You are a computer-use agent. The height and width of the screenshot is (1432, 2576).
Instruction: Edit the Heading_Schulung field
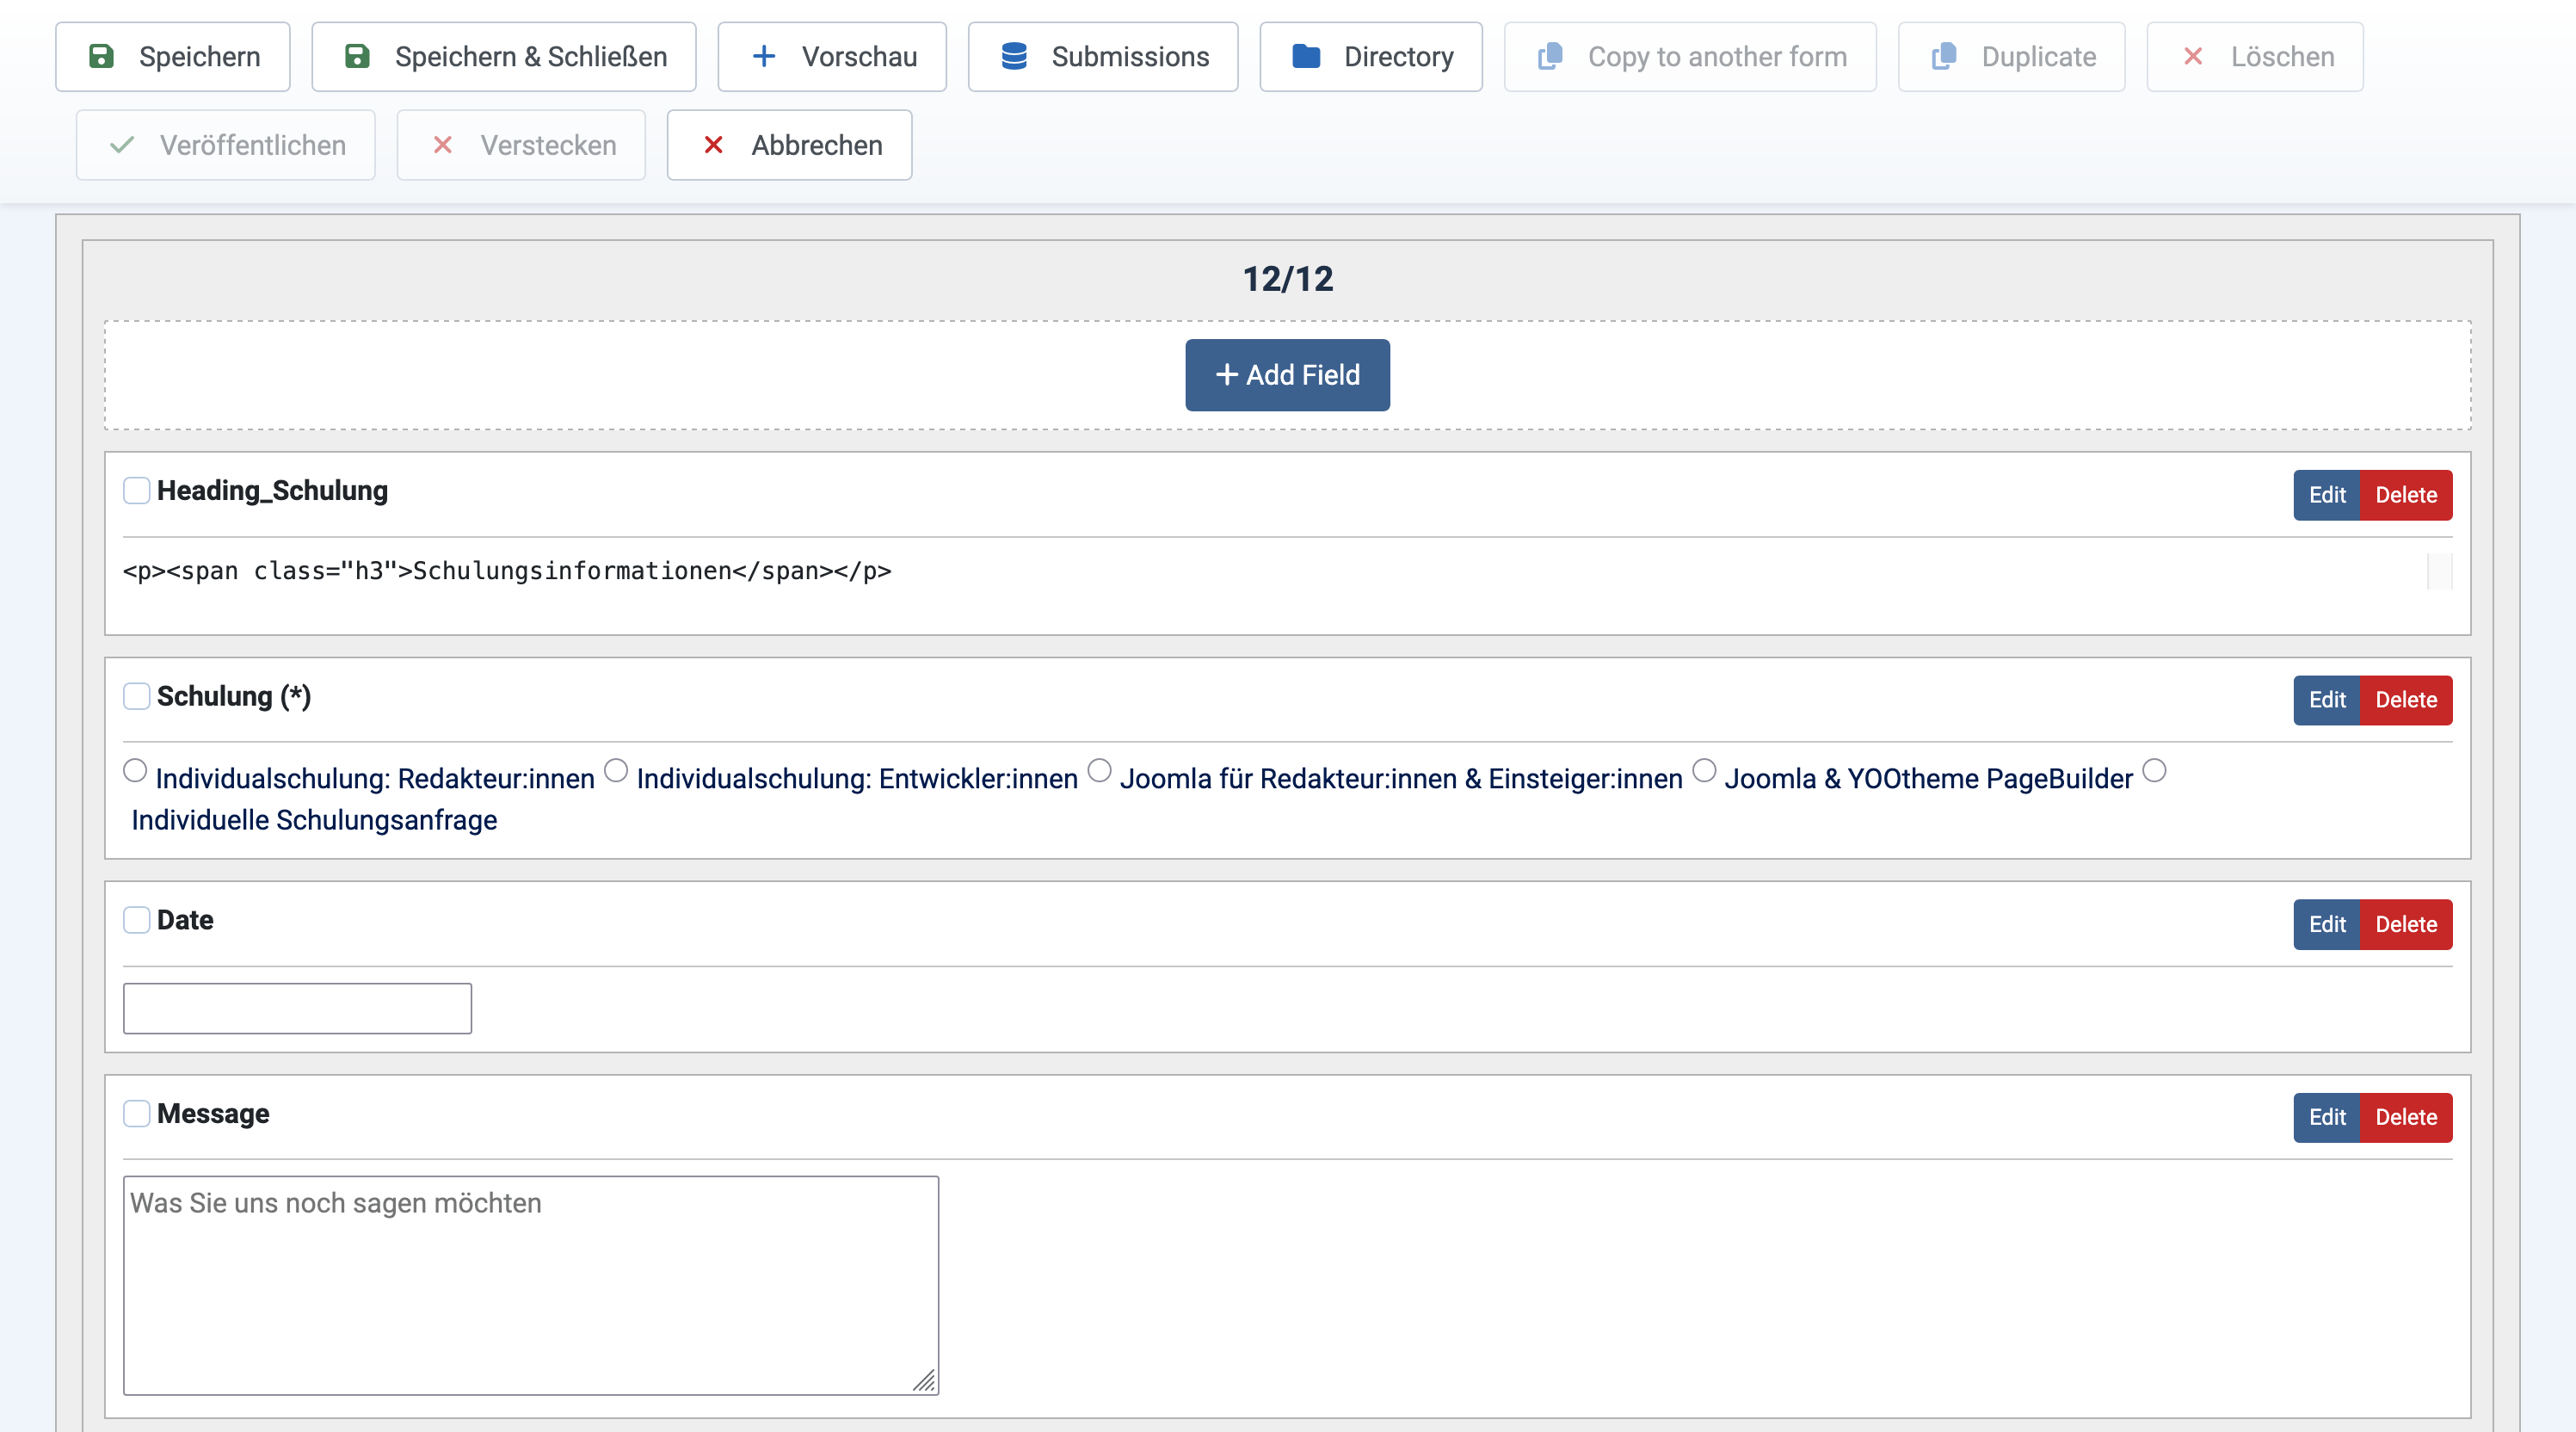point(2326,495)
